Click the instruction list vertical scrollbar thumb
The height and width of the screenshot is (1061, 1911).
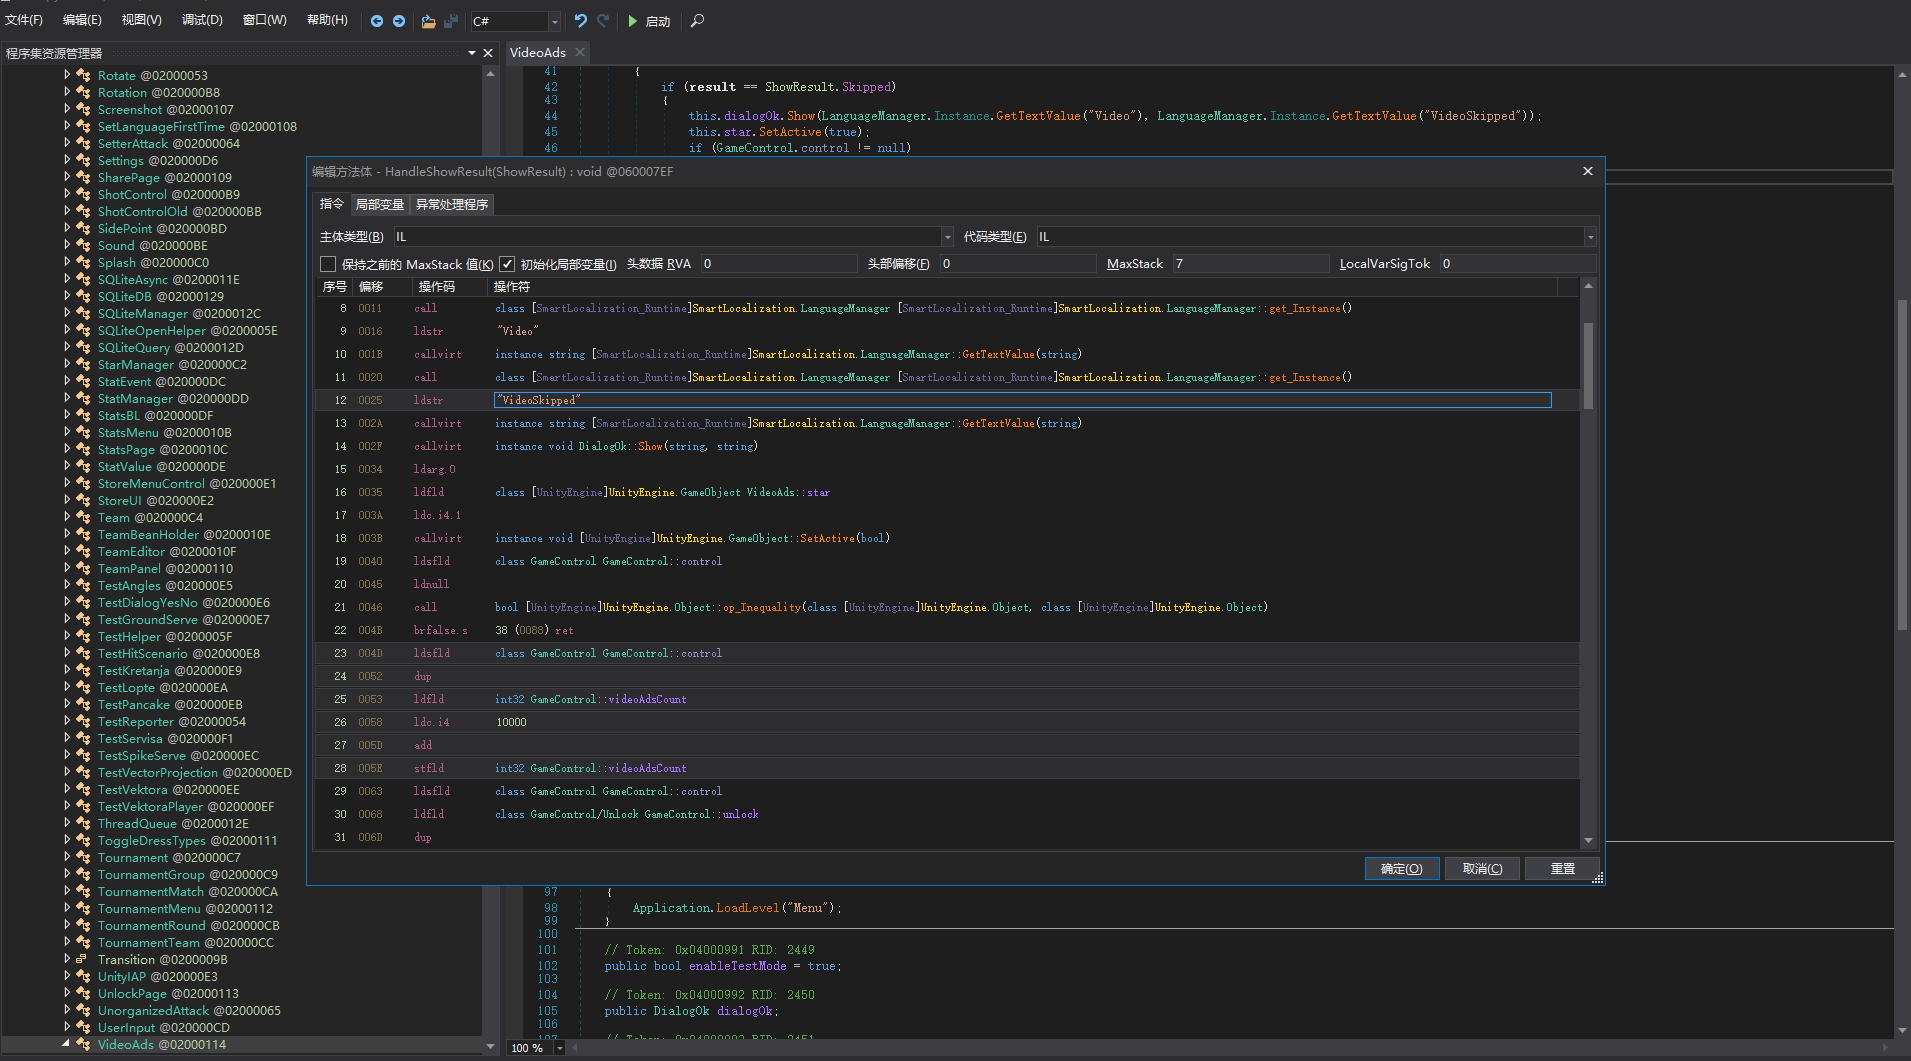point(1588,365)
